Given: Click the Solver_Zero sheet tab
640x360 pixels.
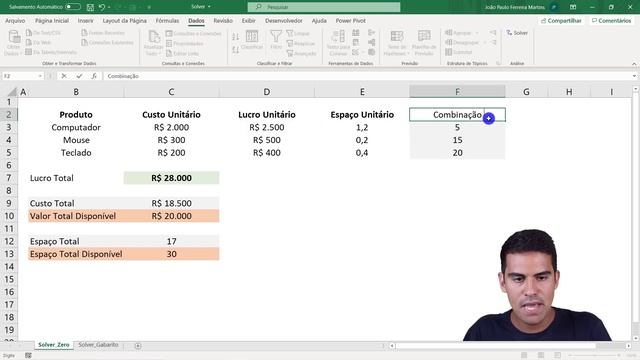Looking at the screenshot, I should point(53,345).
